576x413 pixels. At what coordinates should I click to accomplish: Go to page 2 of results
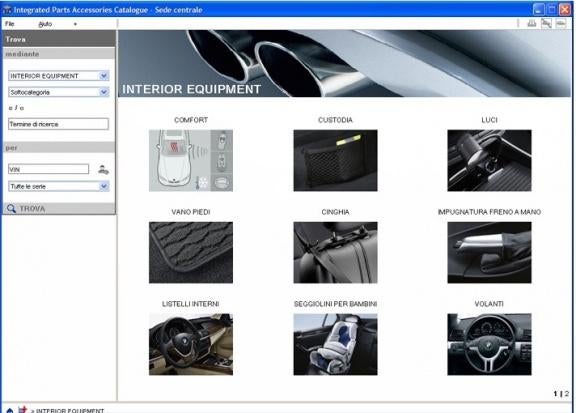567,394
